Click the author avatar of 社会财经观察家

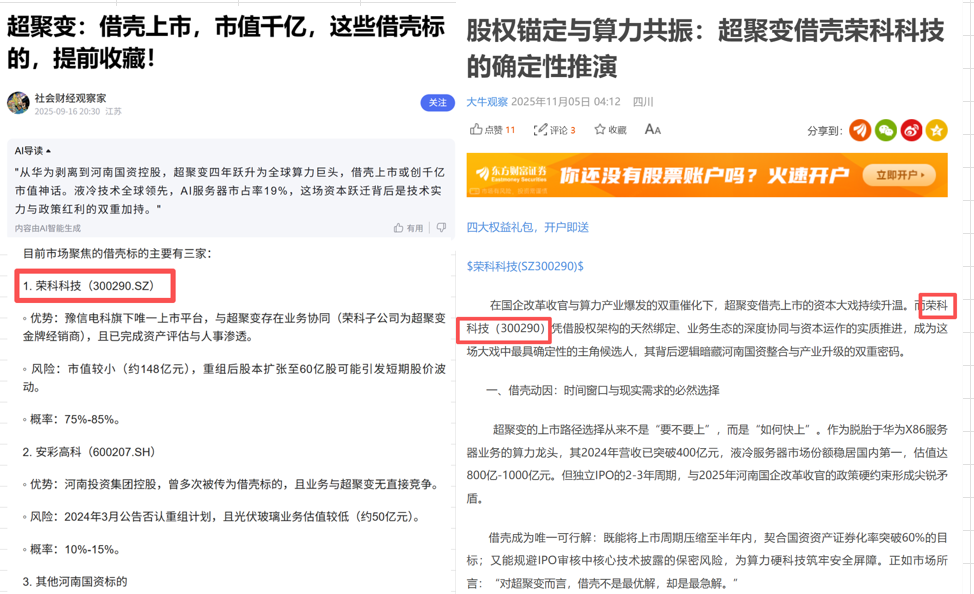pyautogui.click(x=18, y=103)
